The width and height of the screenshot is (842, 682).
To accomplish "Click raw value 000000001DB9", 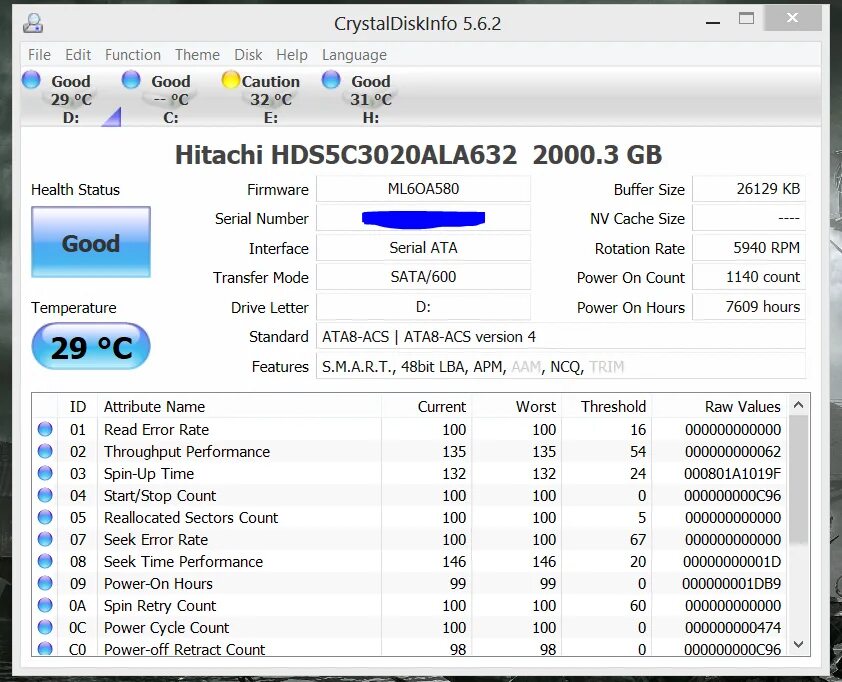I will (731, 584).
